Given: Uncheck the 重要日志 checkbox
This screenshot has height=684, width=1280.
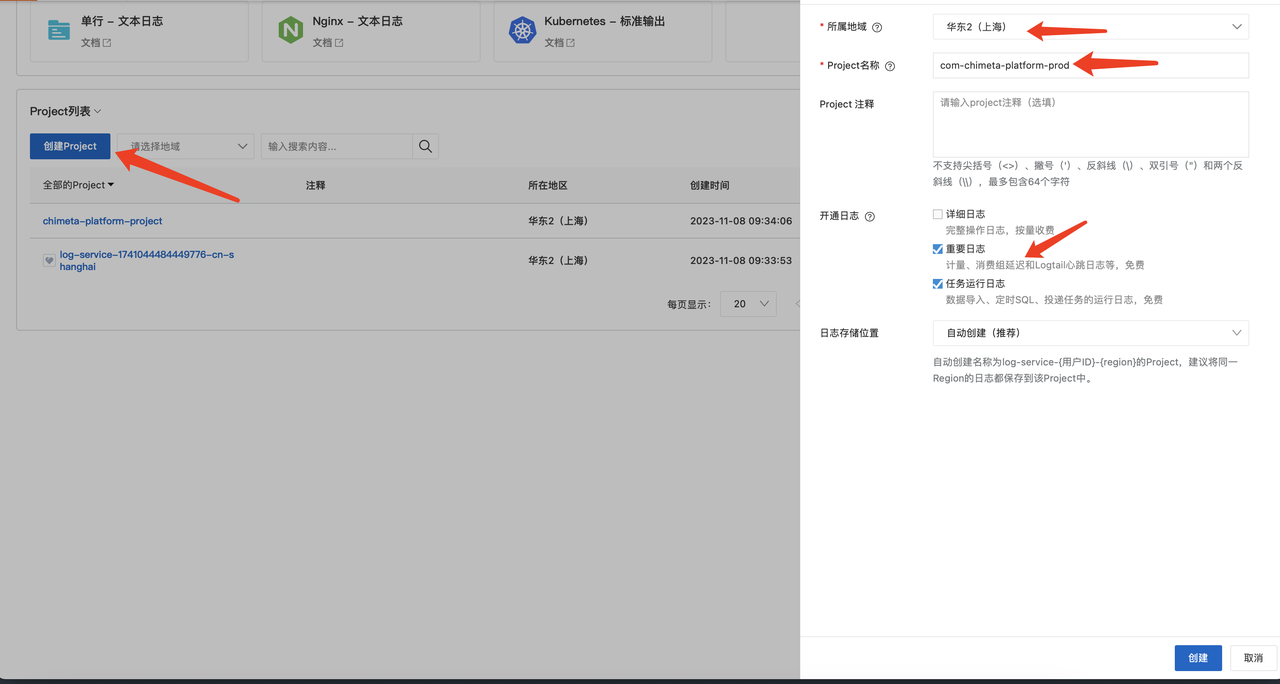Looking at the screenshot, I should point(938,249).
